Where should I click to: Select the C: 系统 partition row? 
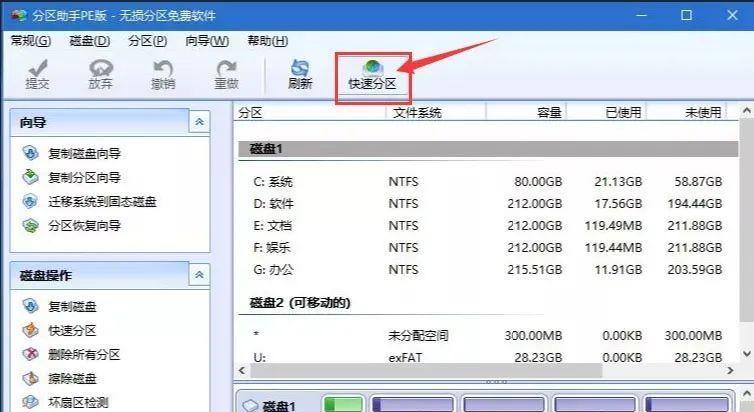coord(488,182)
